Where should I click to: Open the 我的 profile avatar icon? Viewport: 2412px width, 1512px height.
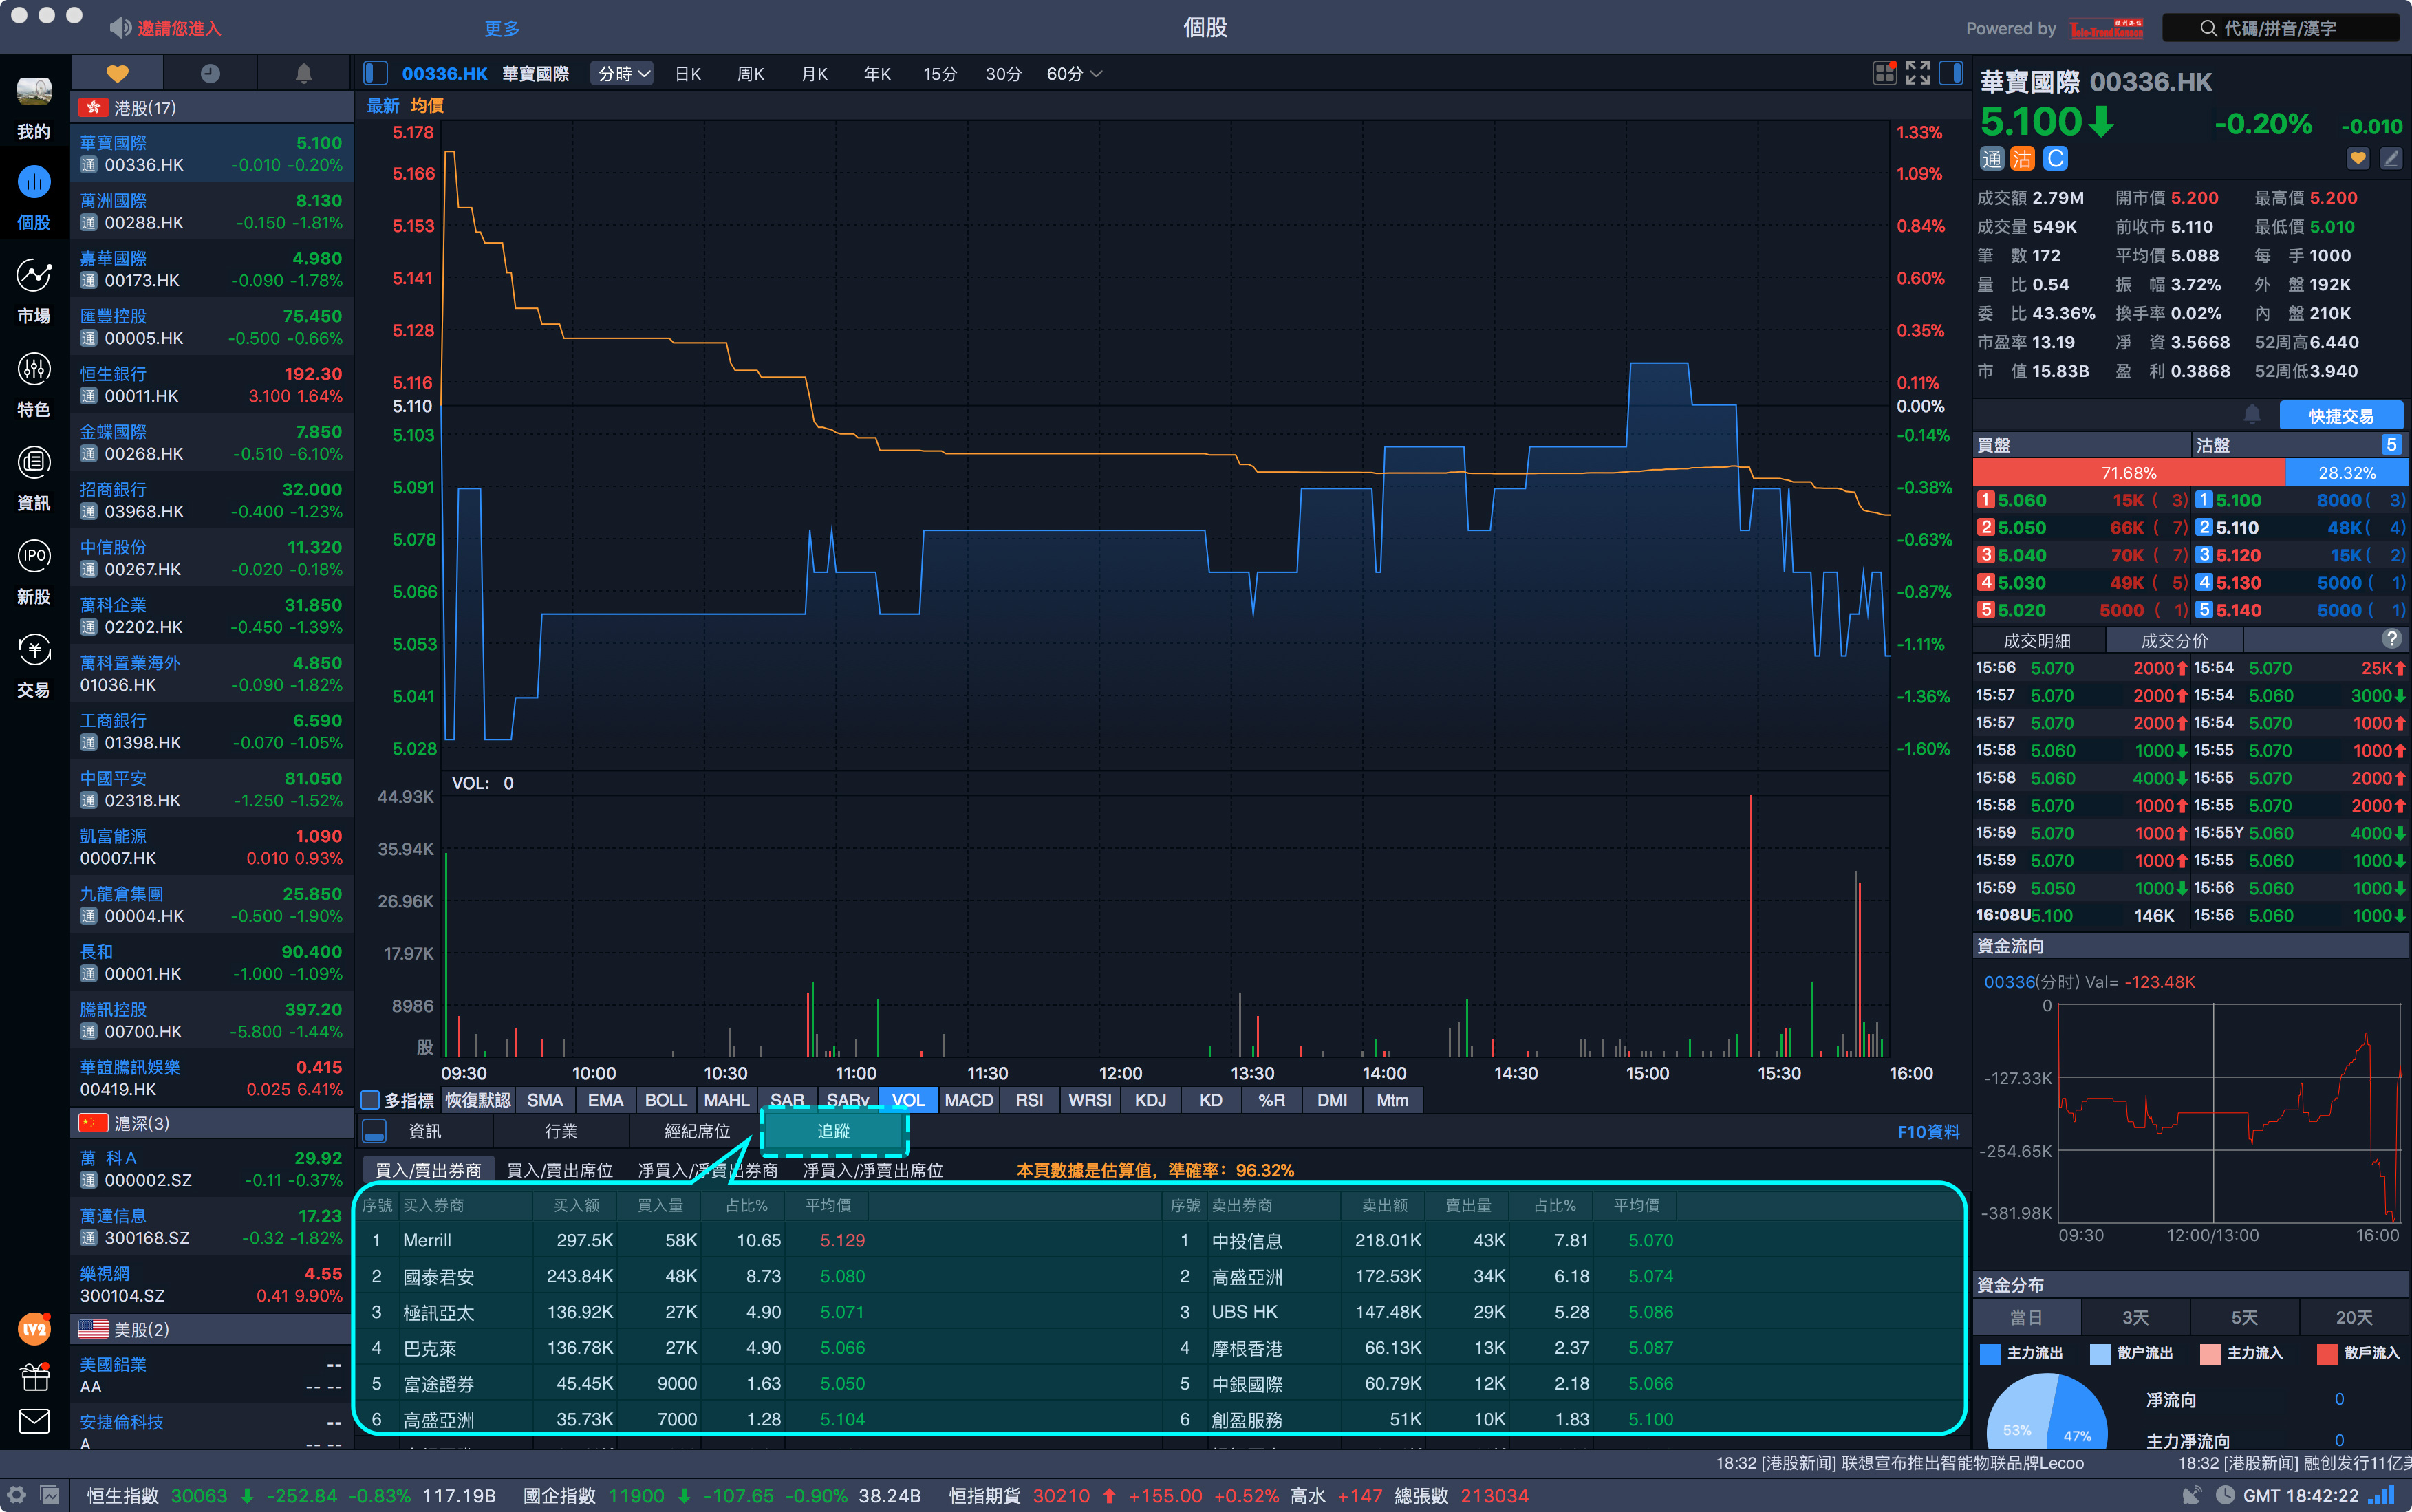click(34, 91)
